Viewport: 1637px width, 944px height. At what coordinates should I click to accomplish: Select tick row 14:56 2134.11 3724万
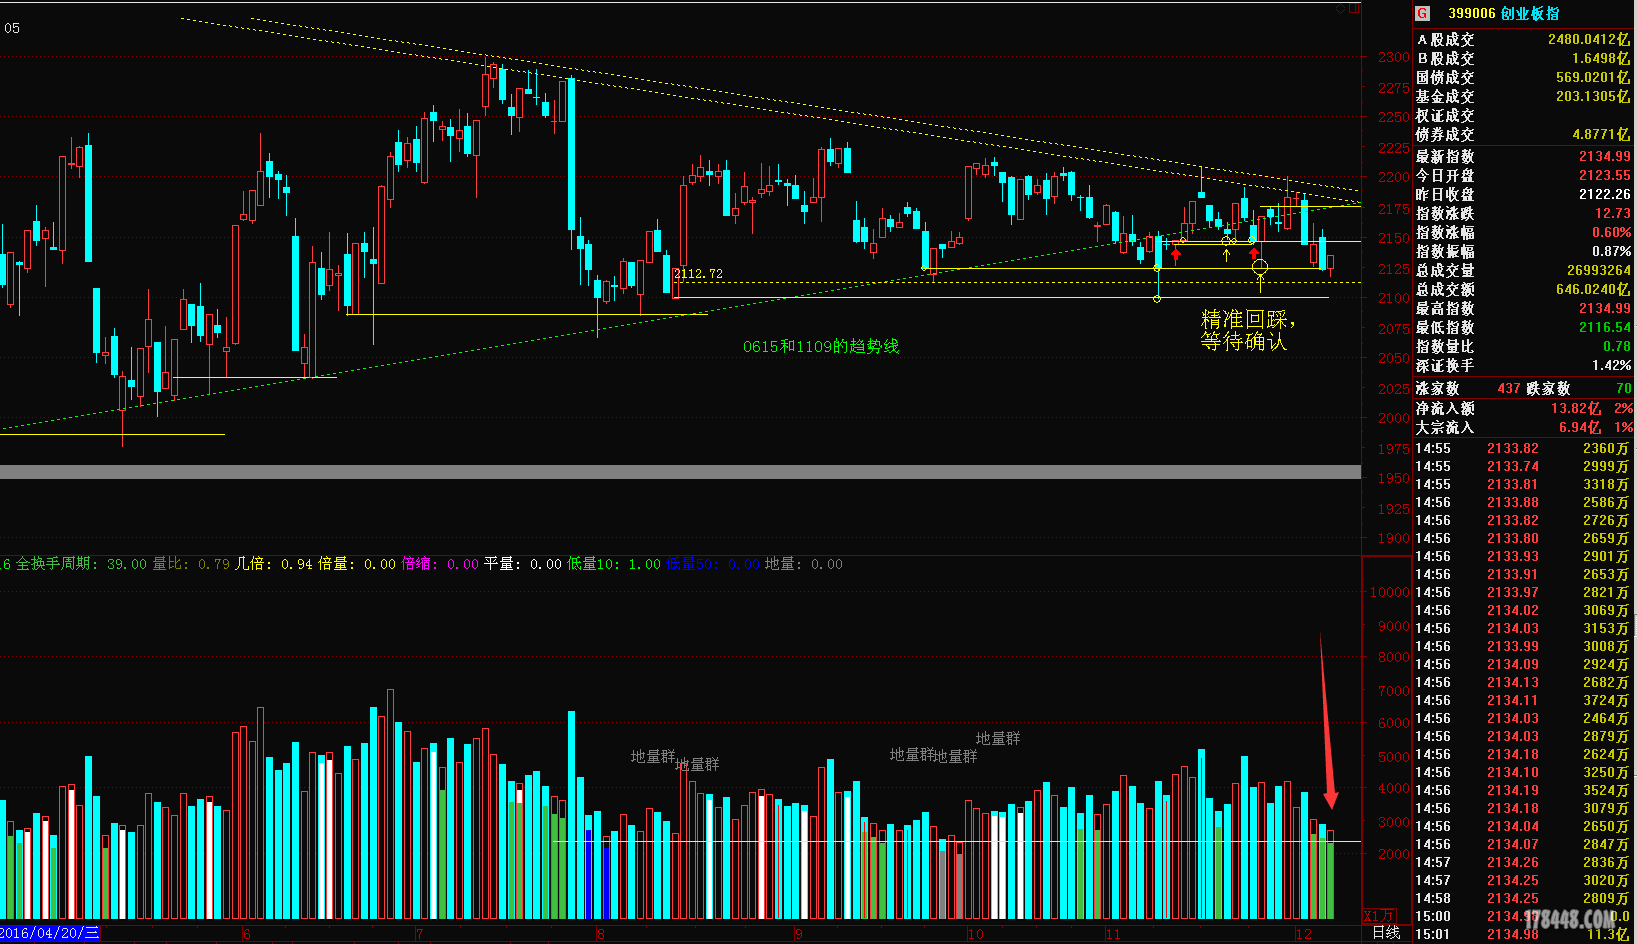[x=1523, y=700]
